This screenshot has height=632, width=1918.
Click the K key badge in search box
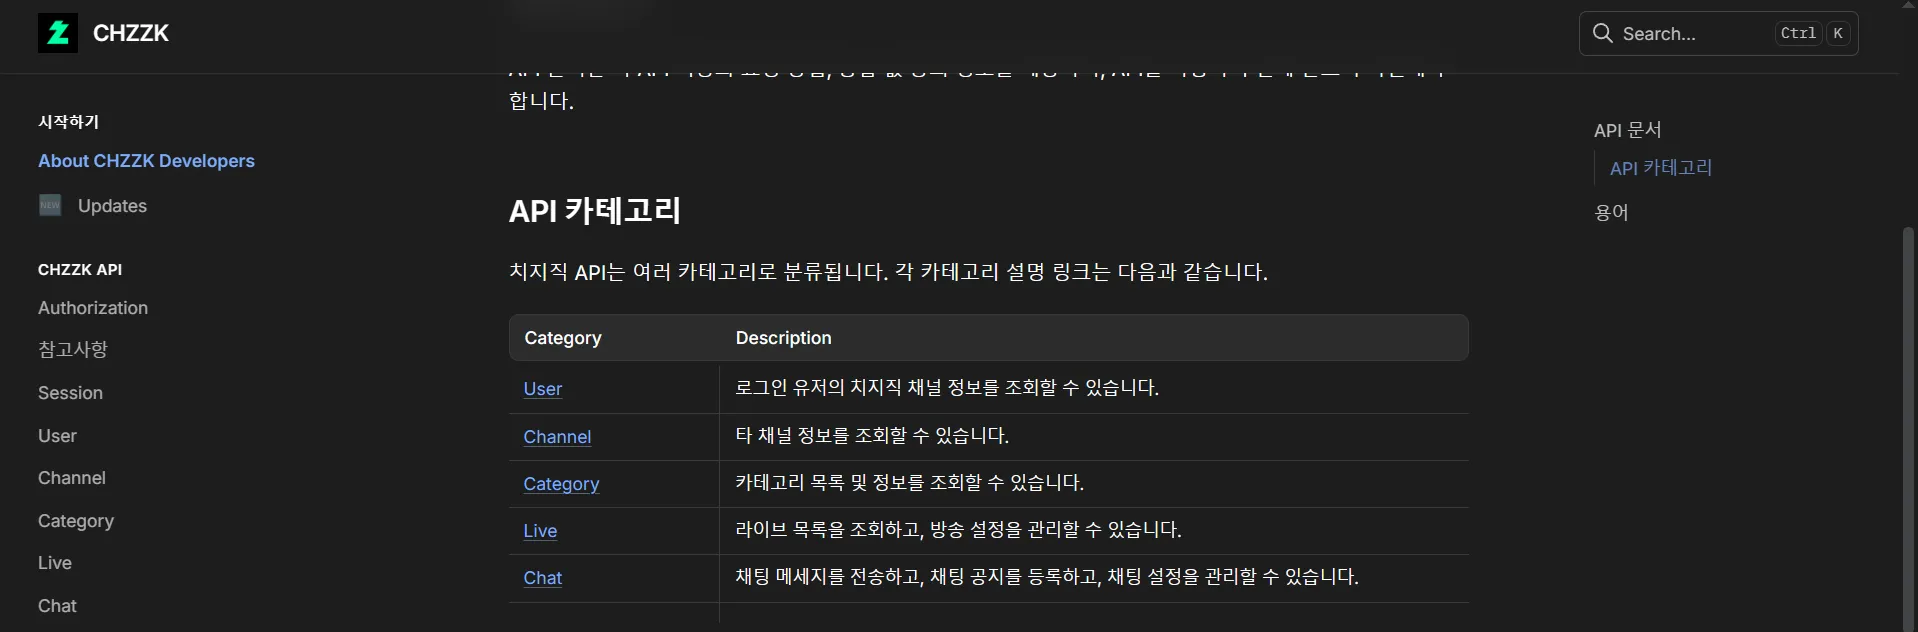click(1838, 33)
